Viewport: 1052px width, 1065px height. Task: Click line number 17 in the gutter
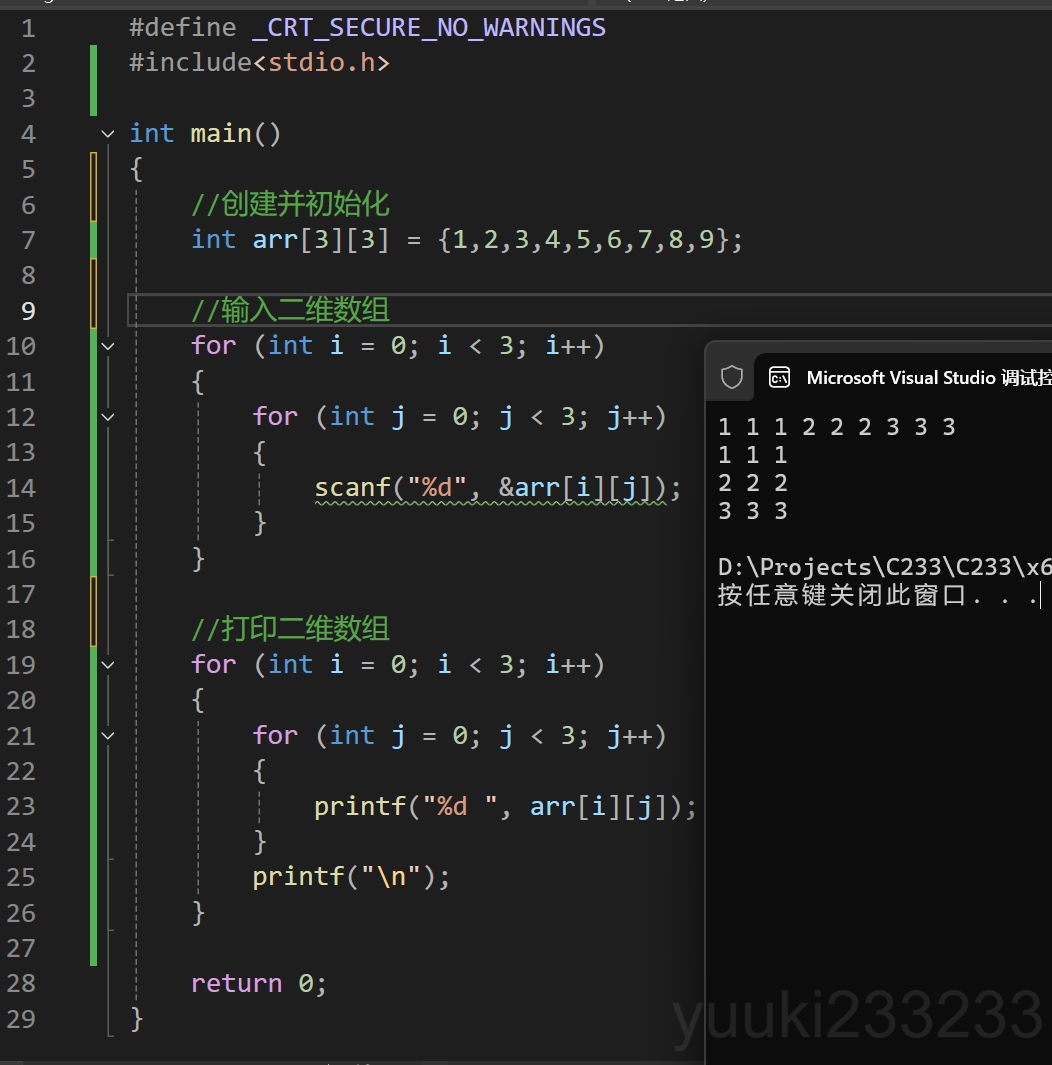click(20, 594)
